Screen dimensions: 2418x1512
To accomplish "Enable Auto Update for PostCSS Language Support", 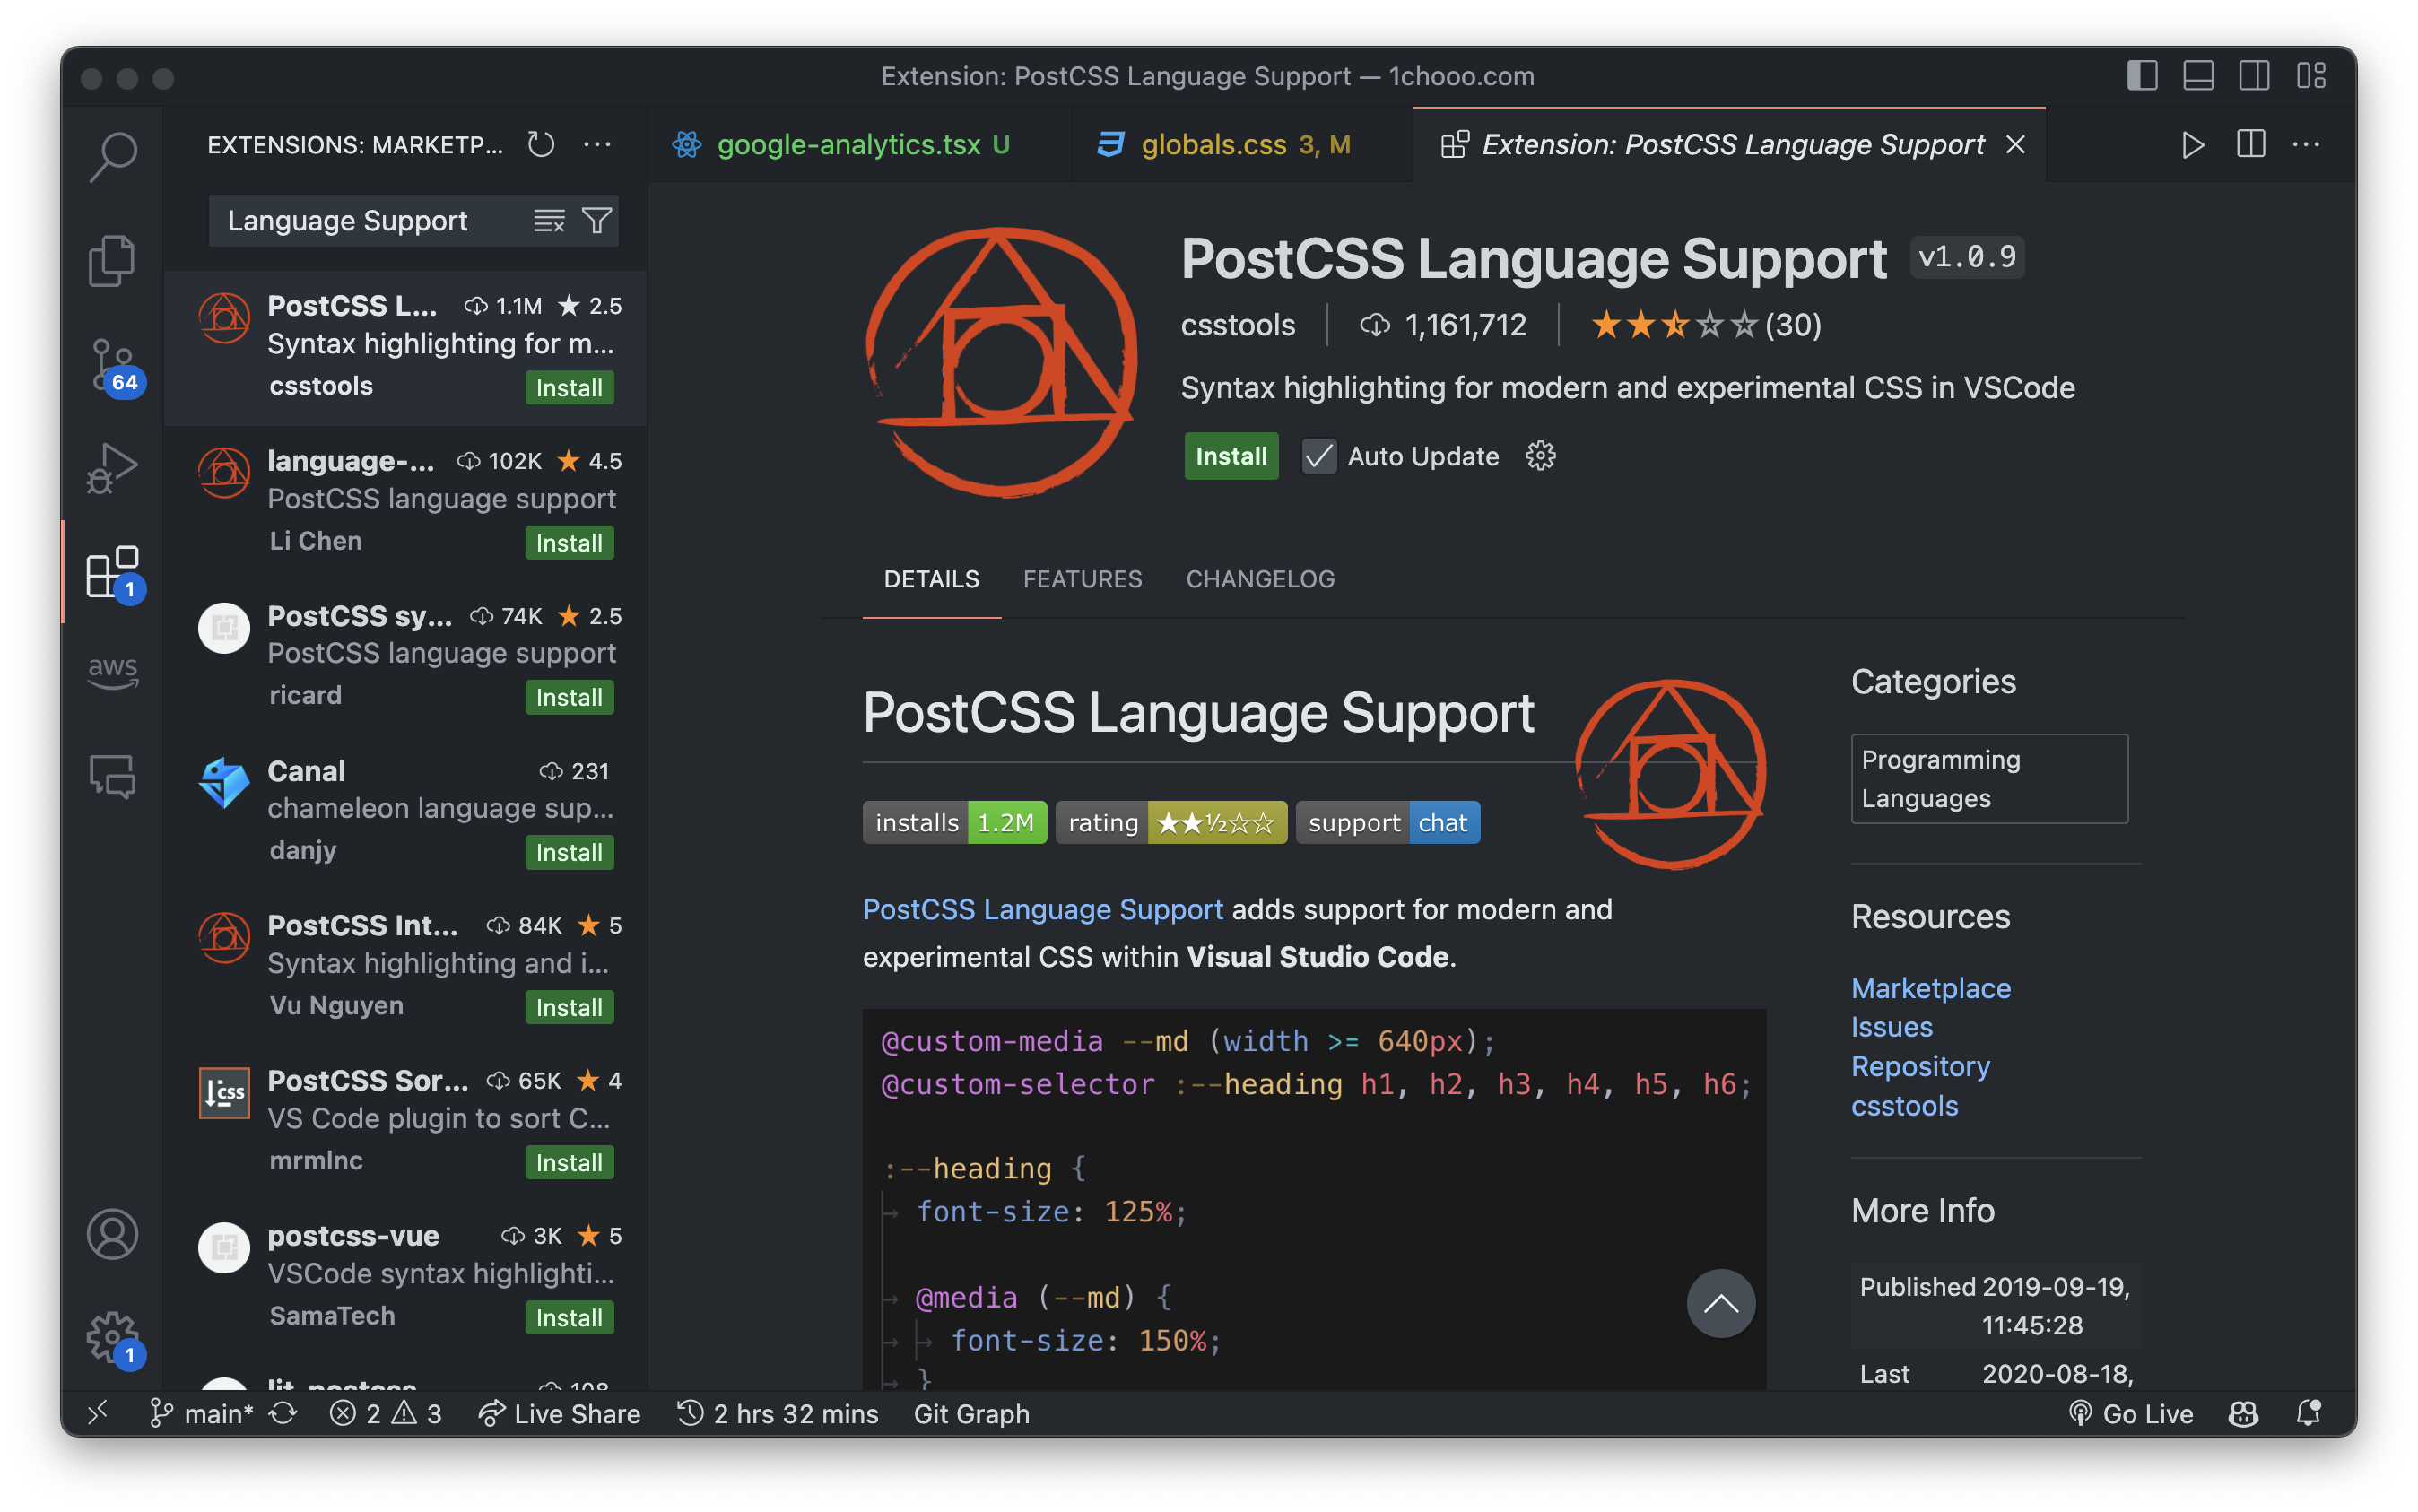I will point(1318,456).
